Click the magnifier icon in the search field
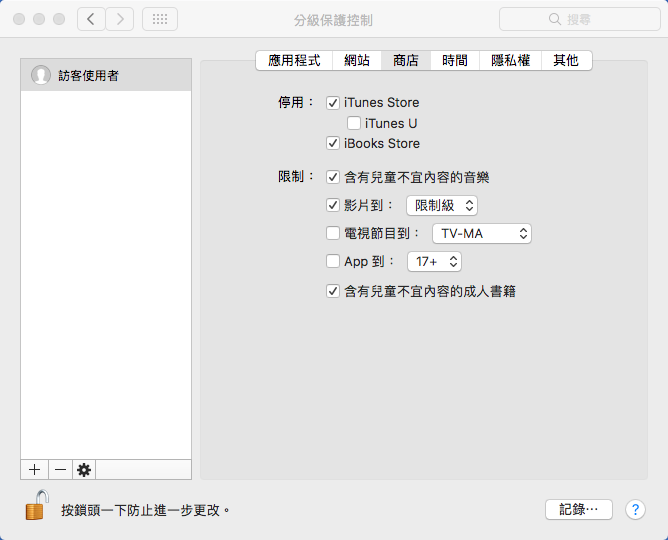Image resolution: width=668 pixels, height=540 pixels. pyautogui.click(x=554, y=19)
